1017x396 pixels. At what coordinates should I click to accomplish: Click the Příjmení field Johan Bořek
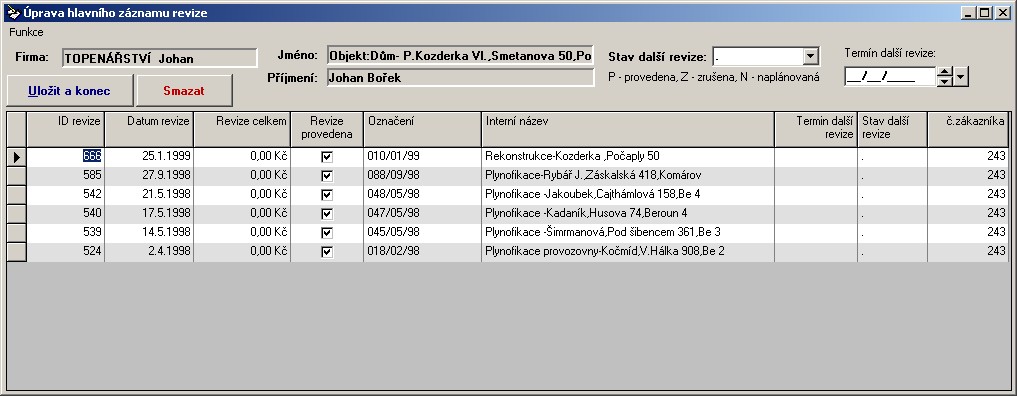click(461, 78)
